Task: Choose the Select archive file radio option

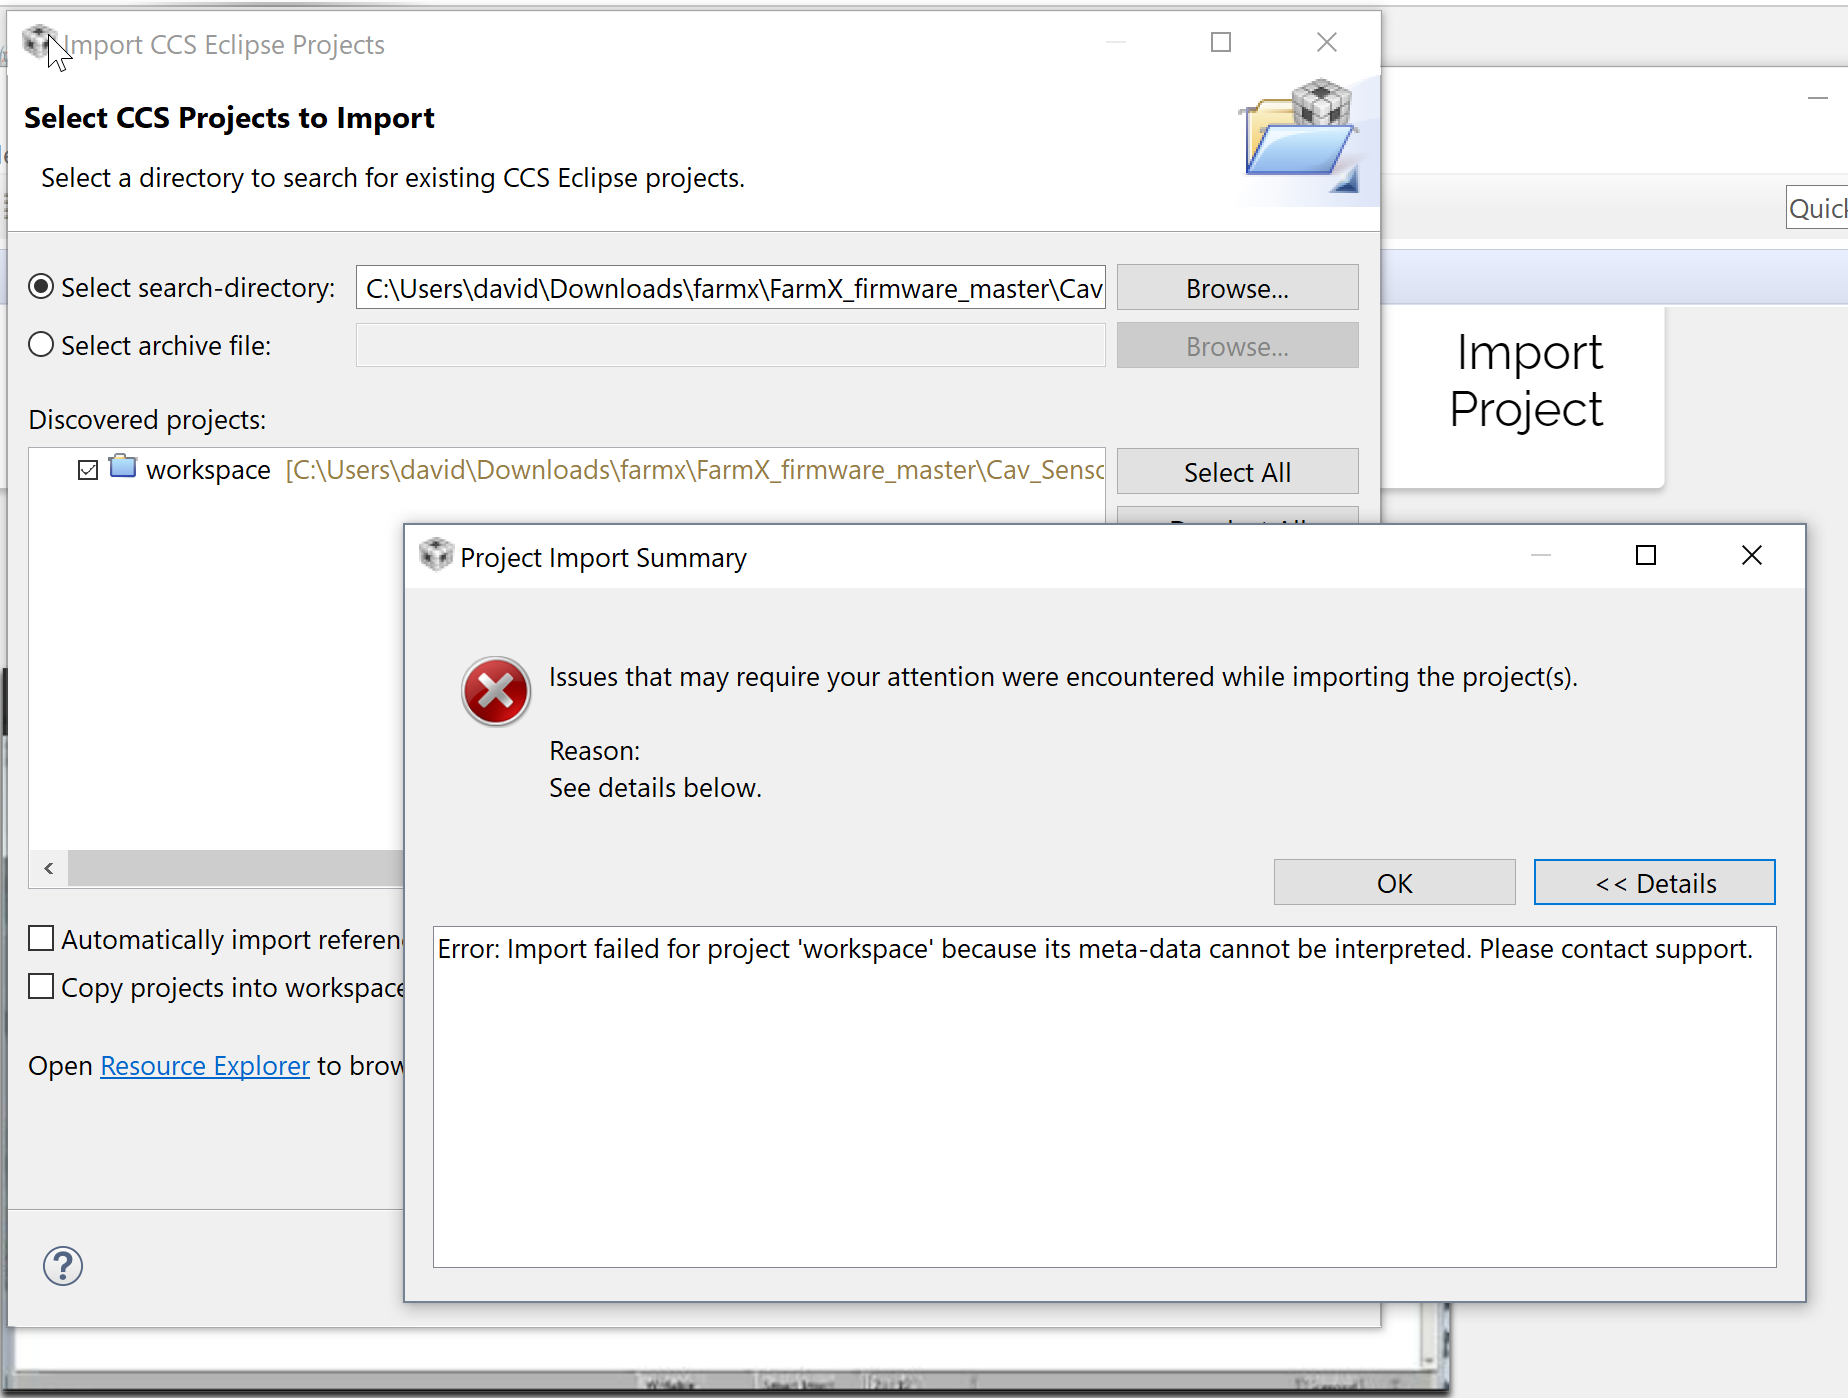Action: [41, 346]
